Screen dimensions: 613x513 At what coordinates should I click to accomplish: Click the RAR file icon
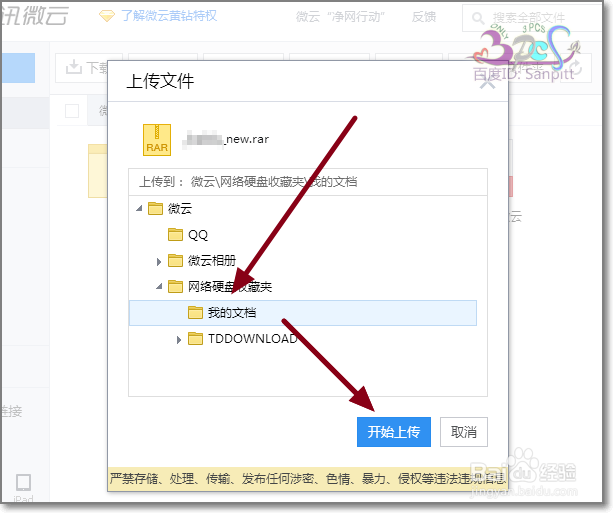(157, 140)
